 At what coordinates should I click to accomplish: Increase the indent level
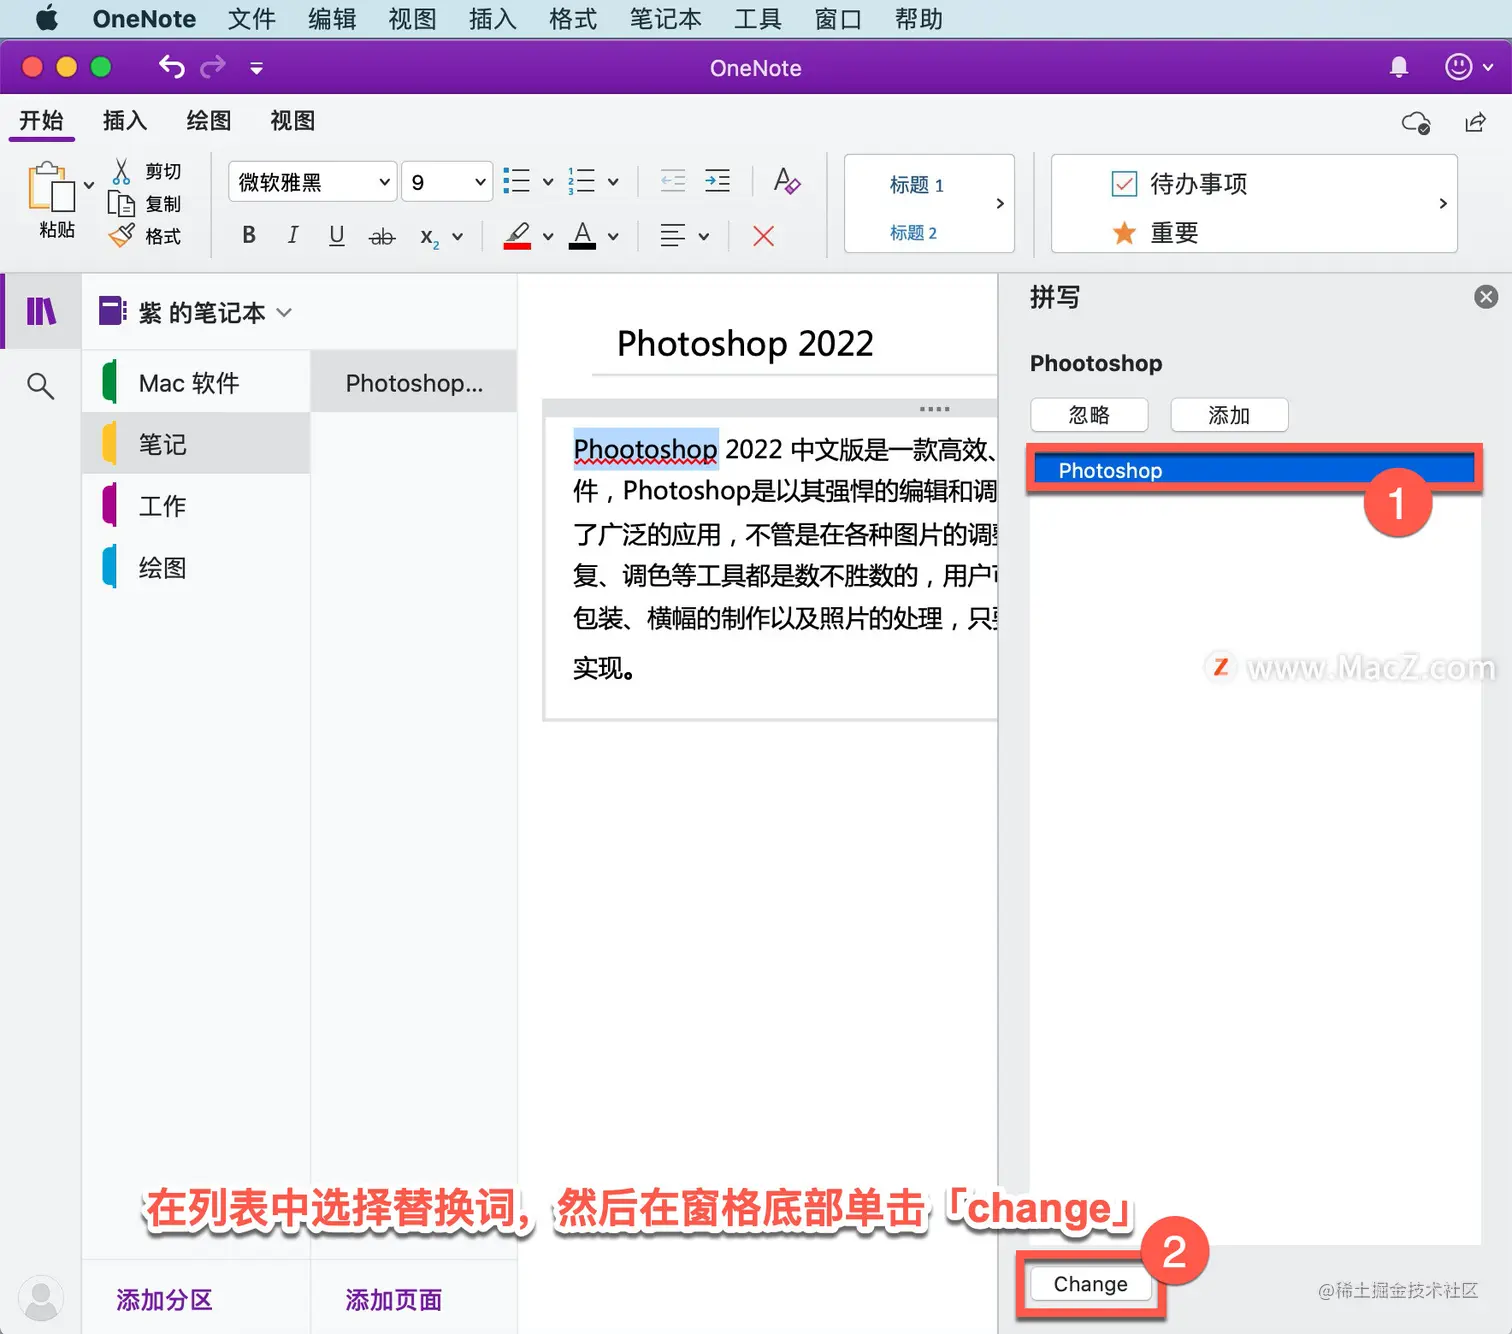tap(717, 181)
